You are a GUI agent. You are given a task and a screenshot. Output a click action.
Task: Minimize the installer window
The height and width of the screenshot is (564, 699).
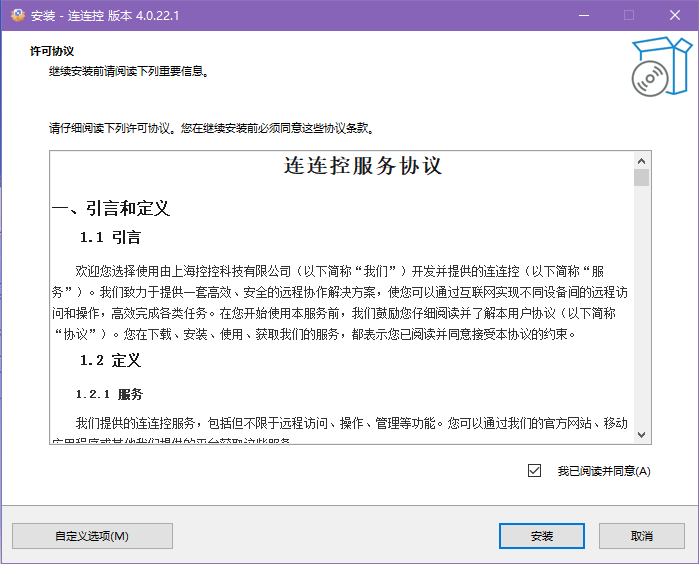[584, 15]
